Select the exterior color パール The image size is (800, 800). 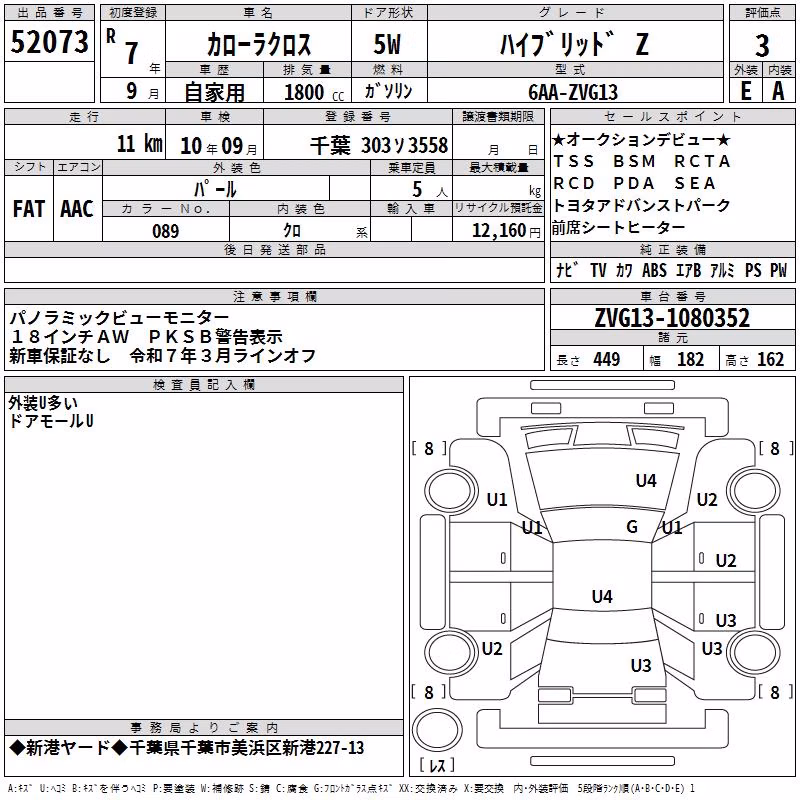[215, 189]
